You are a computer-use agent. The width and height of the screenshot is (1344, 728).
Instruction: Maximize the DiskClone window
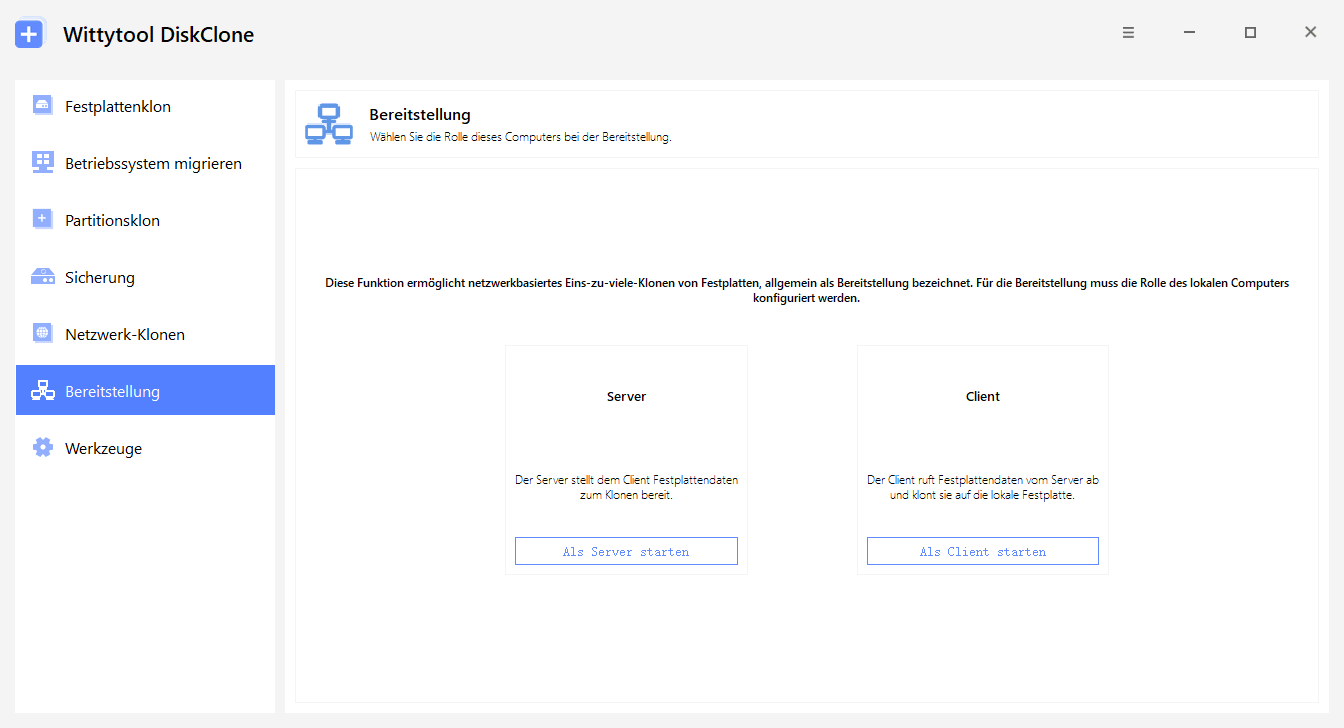click(1250, 33)
